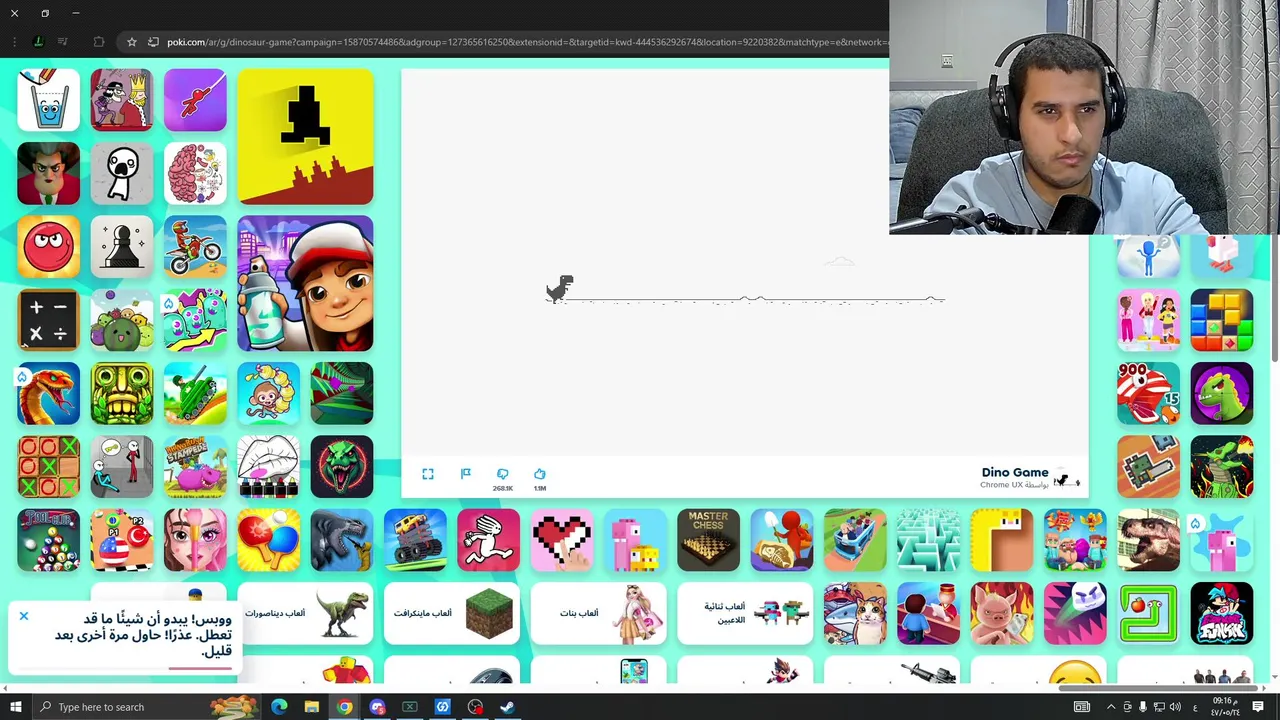
Task: Open the tic-tac-toe game icon
Action: [48, 467]
